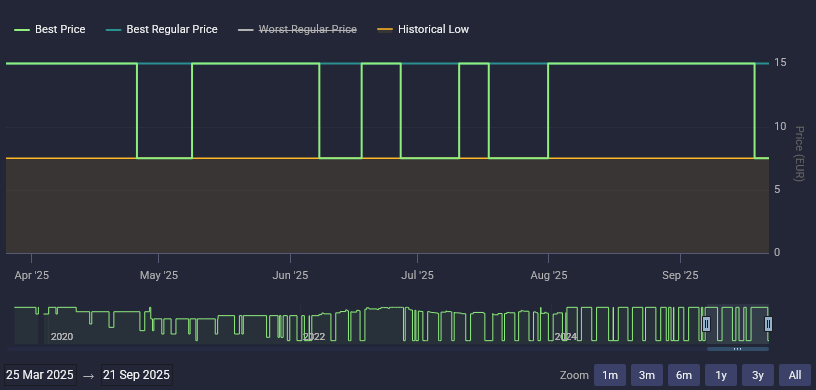
Task: Toggle the Historical Low legend series
Action: click(423, 30)
